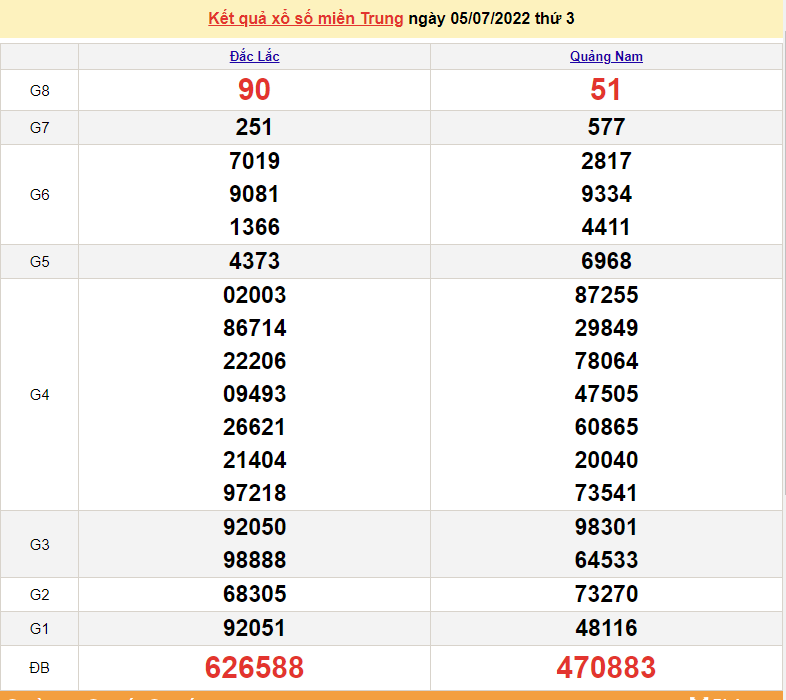786x700 pixels.
Task: Click G2 number 68305
Action: (x=254, y=594)
